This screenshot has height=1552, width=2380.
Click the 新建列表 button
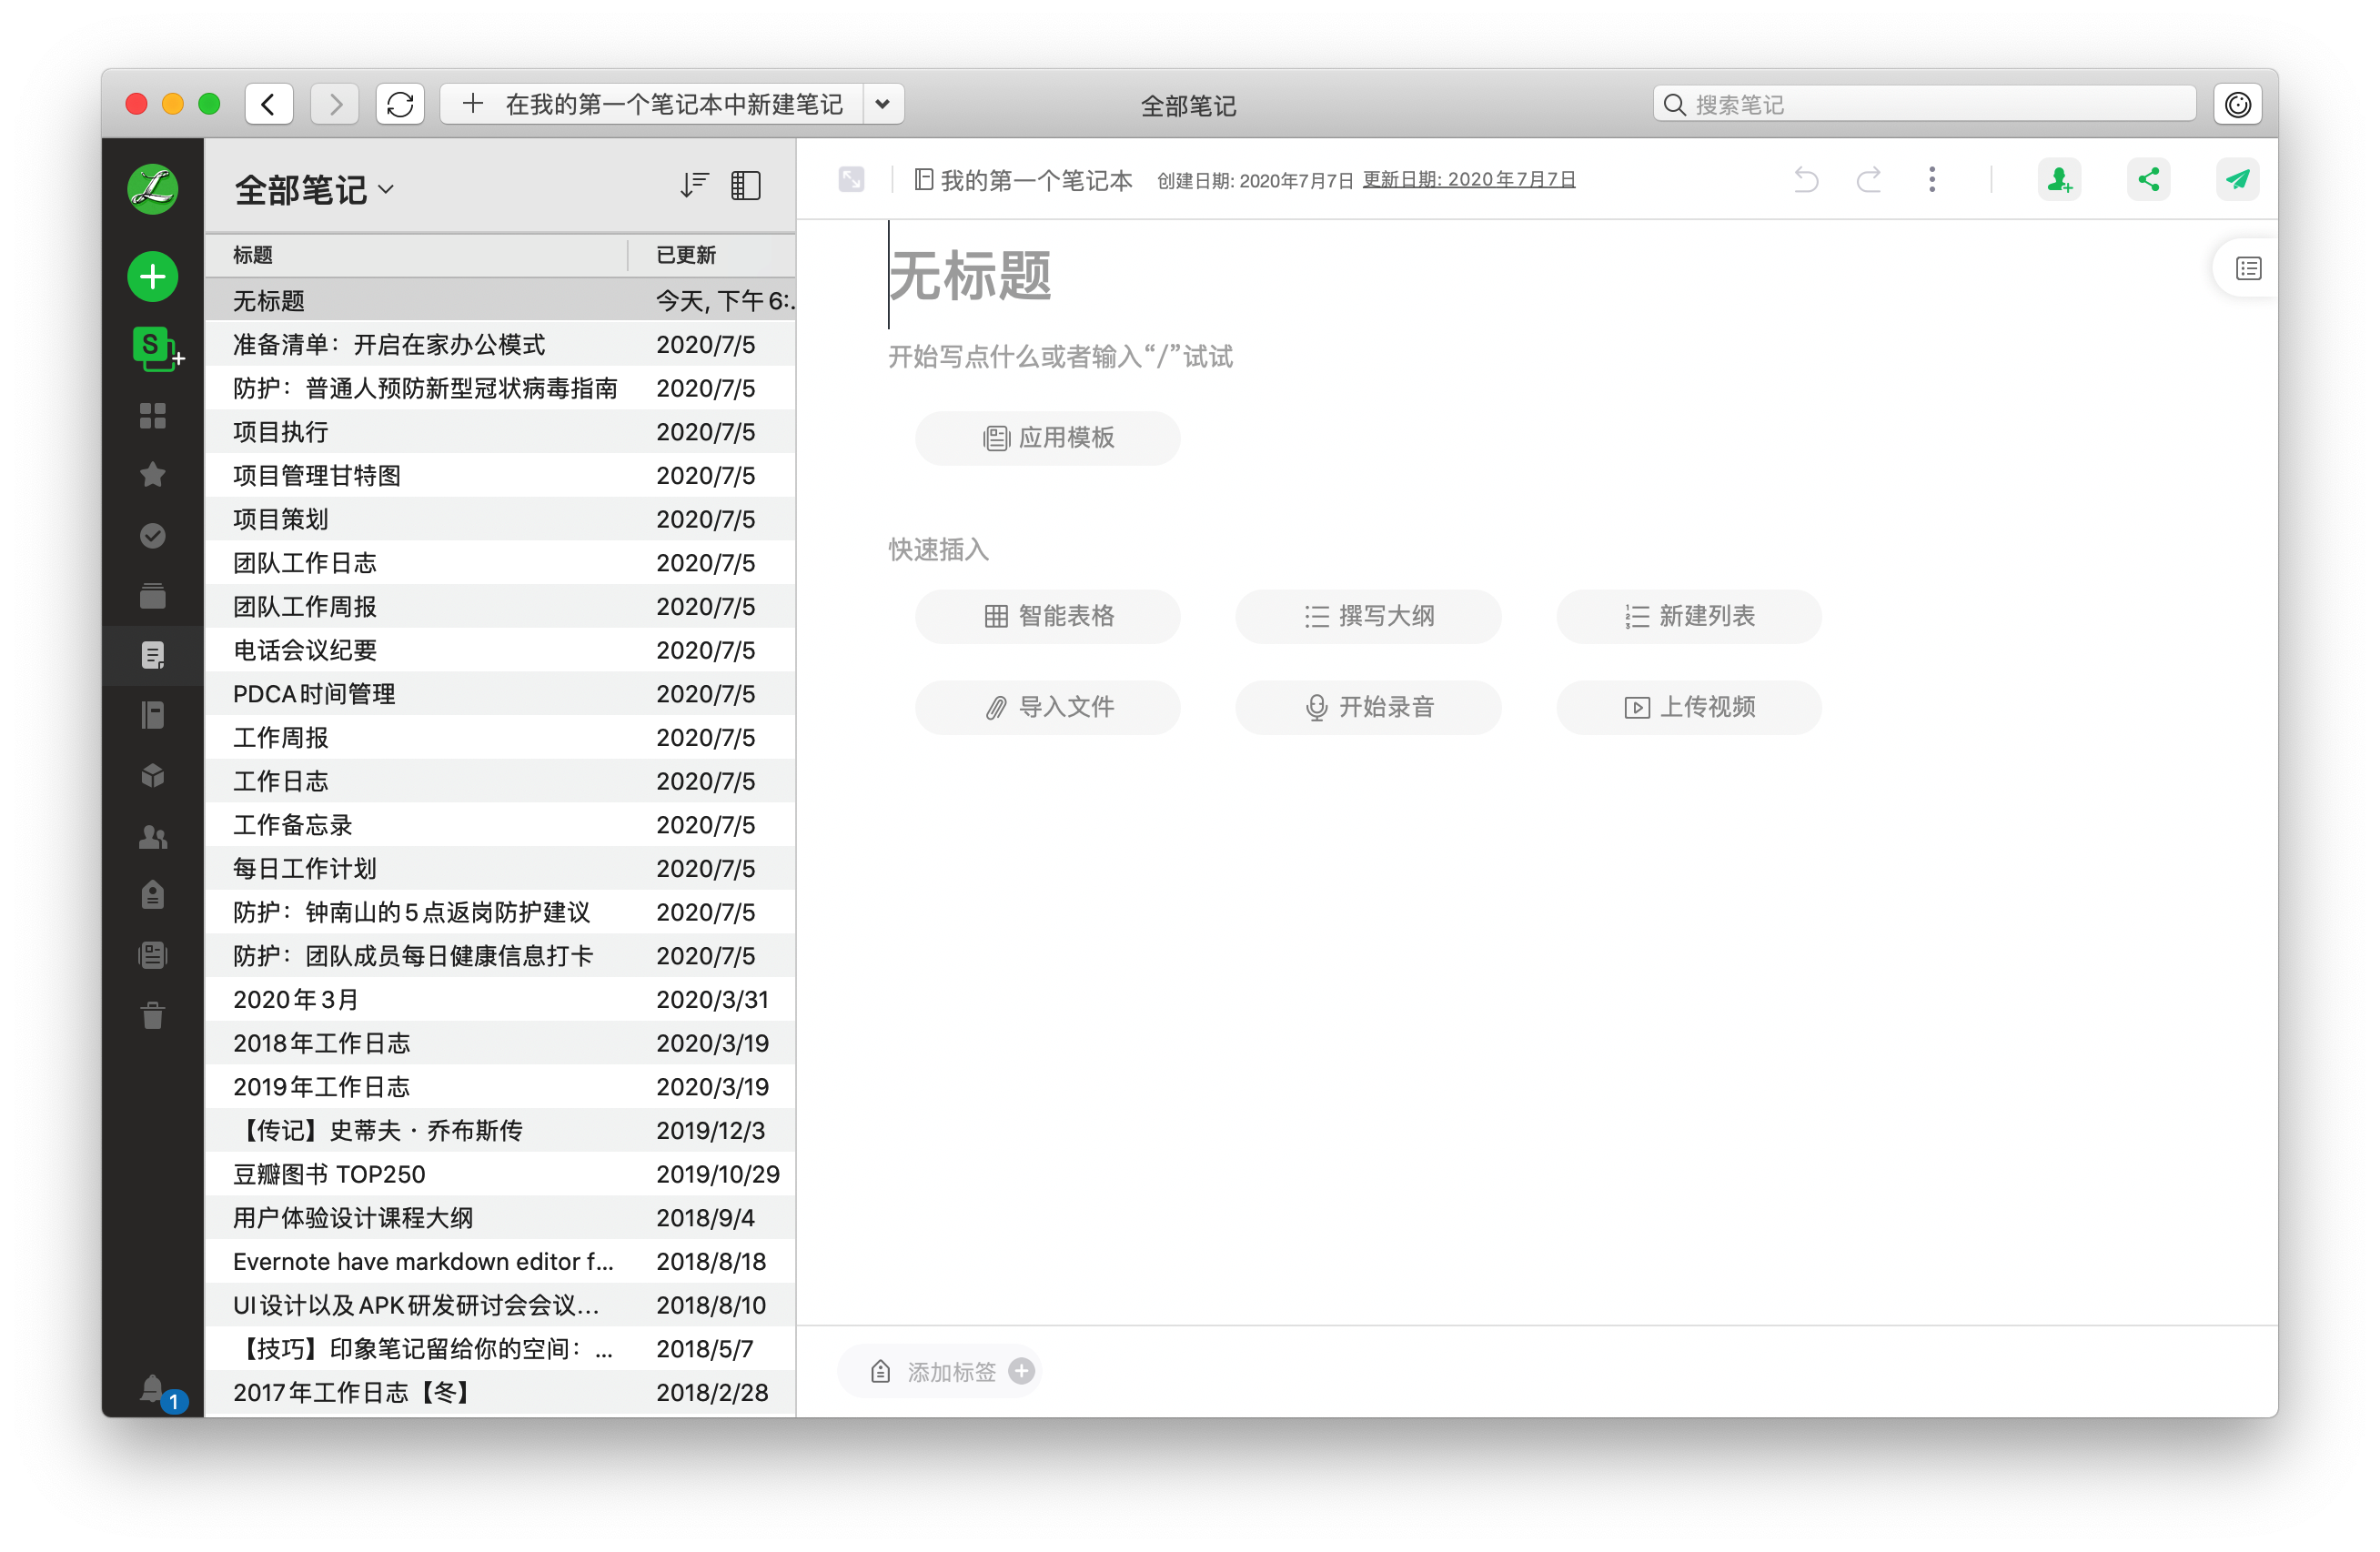(1688, 616)
